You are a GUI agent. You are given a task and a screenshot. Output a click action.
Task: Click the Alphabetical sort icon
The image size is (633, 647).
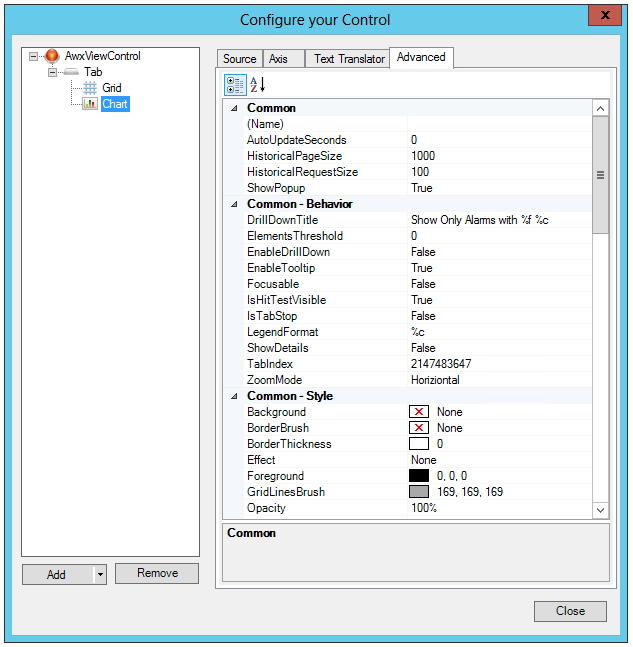click(x=257, y=85)
